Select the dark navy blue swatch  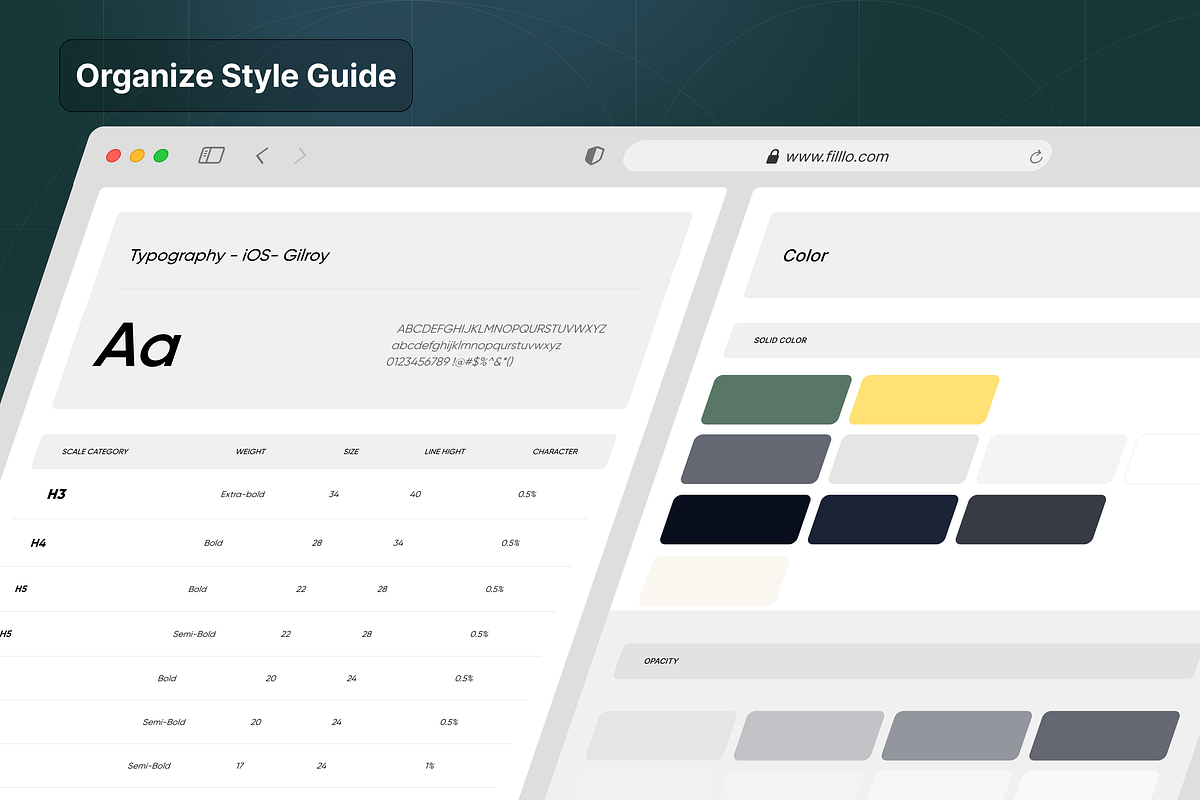(883, 519)
